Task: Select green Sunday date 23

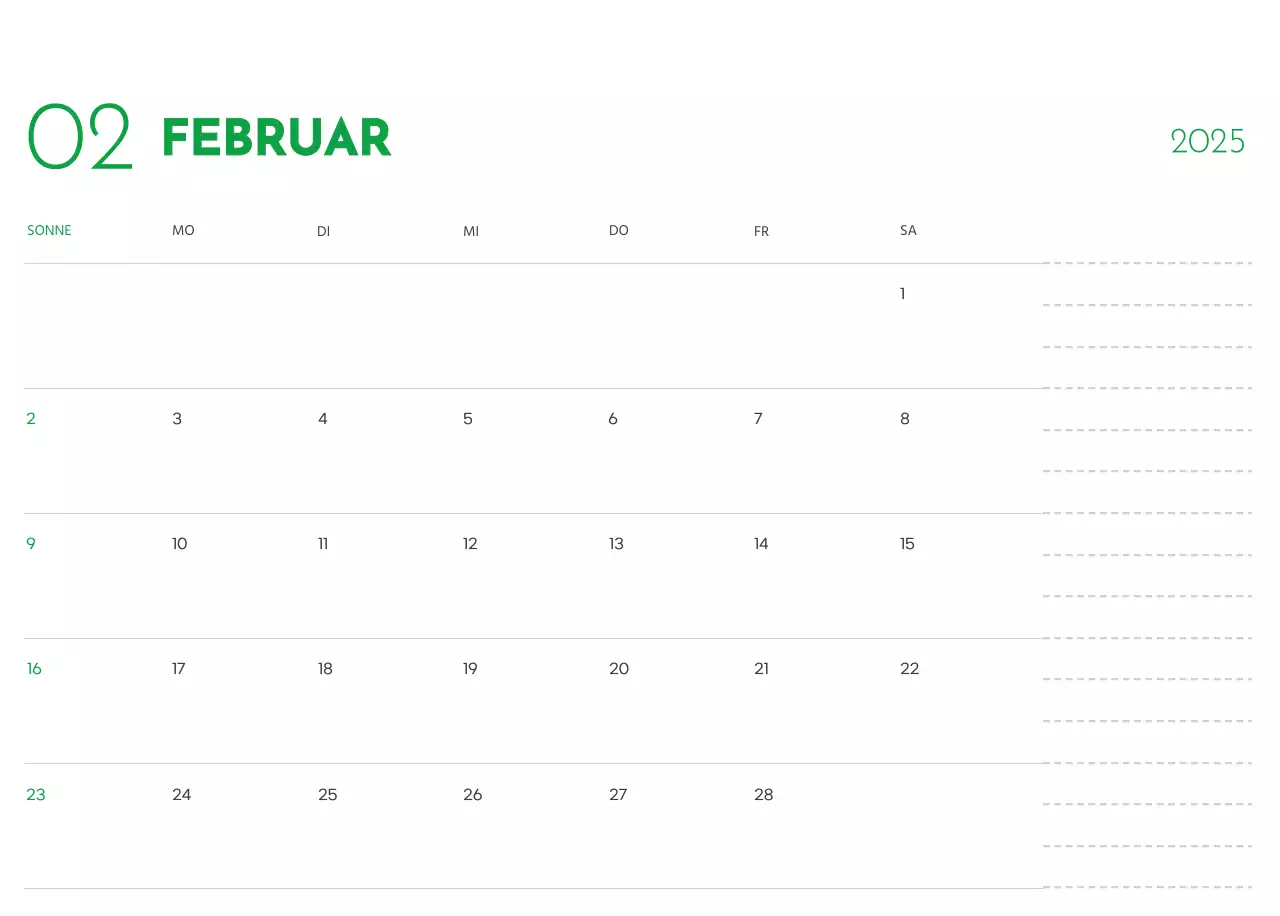Action: click(x=36, y=795)
